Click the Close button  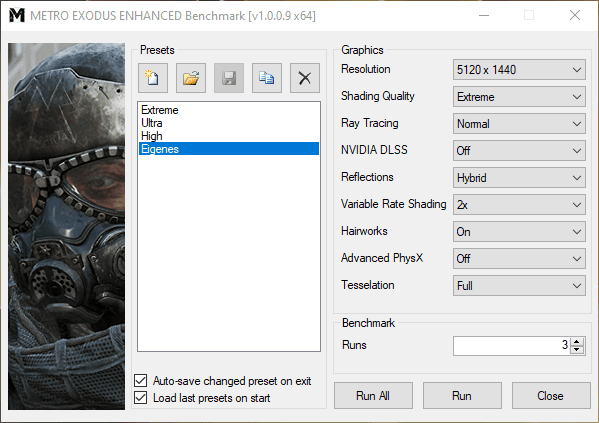coord(551,395)
